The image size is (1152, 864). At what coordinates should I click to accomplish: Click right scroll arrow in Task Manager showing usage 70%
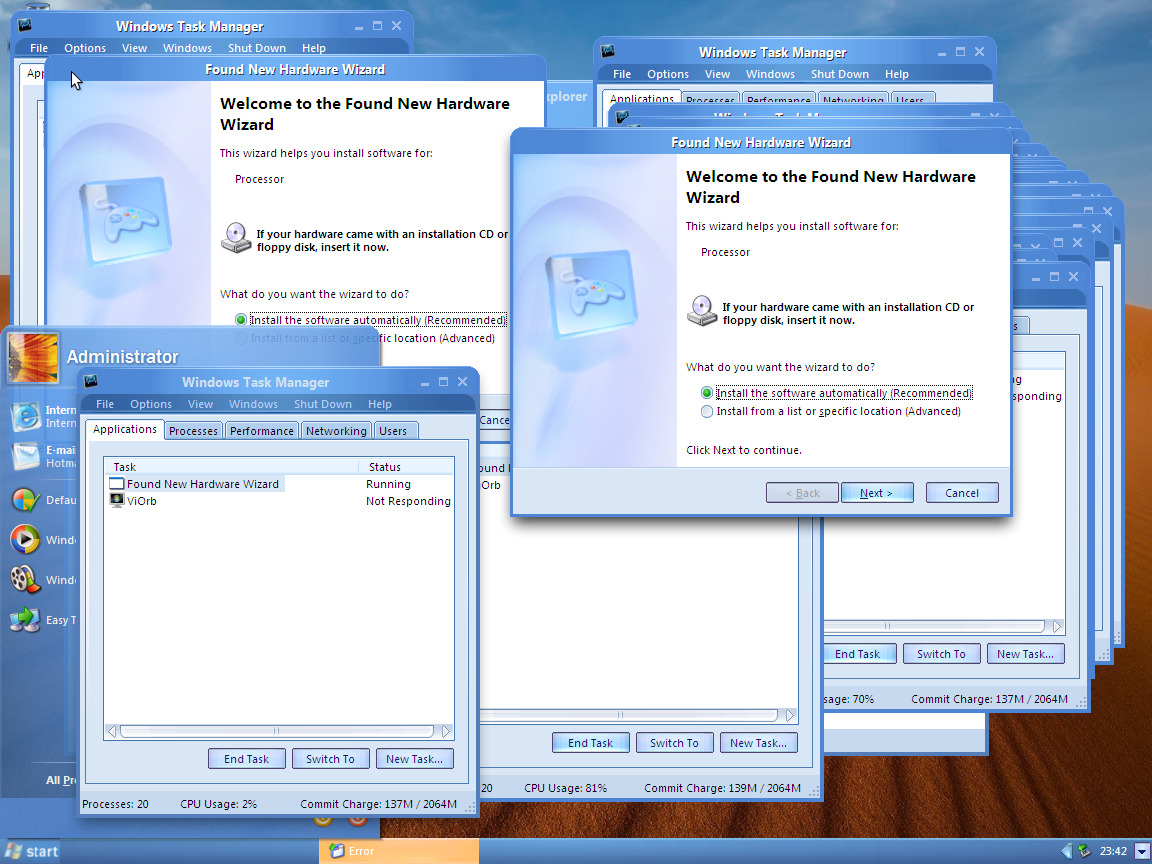click(1056, 626)
